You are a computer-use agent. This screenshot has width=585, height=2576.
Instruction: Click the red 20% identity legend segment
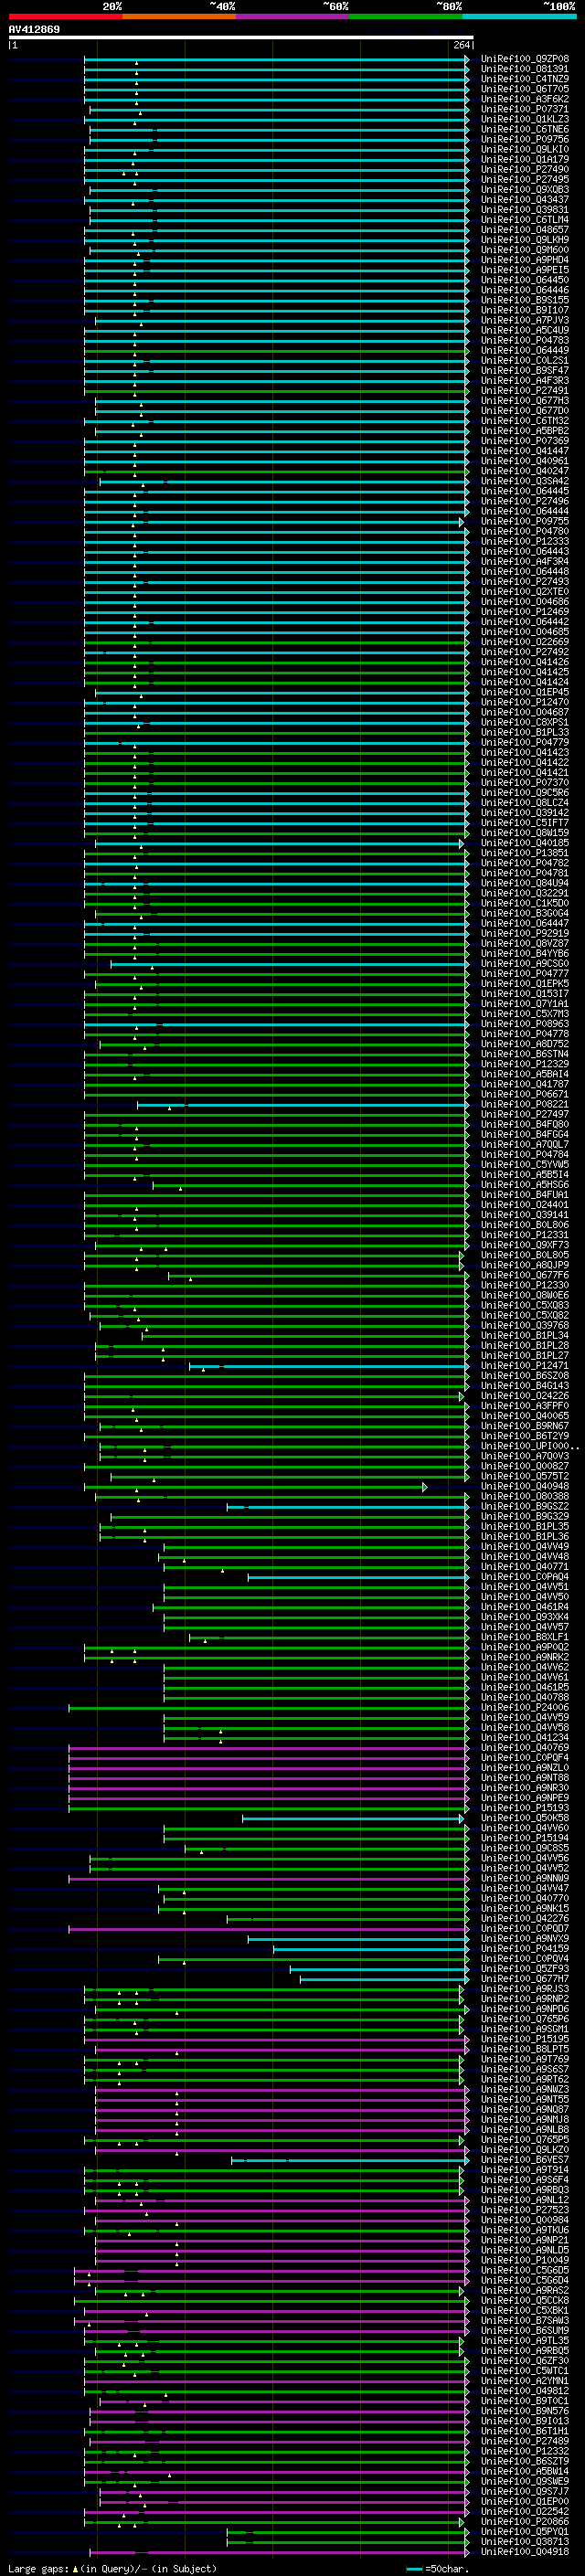point(66,16)
